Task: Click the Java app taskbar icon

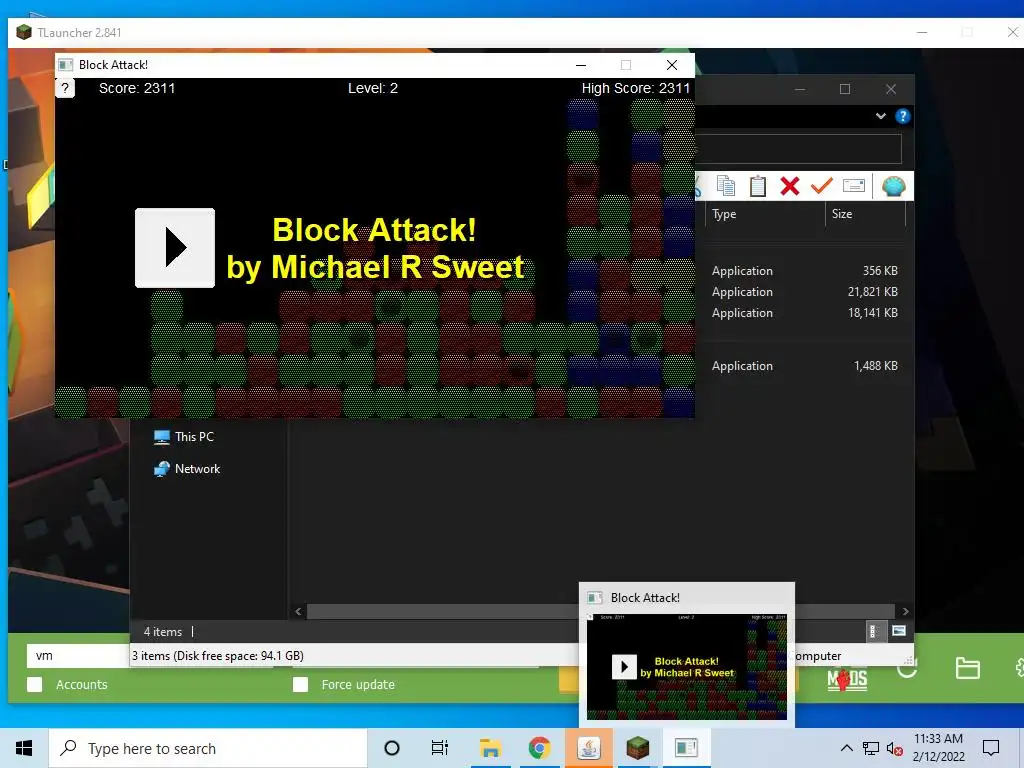Action: click(x=588, y=748)
